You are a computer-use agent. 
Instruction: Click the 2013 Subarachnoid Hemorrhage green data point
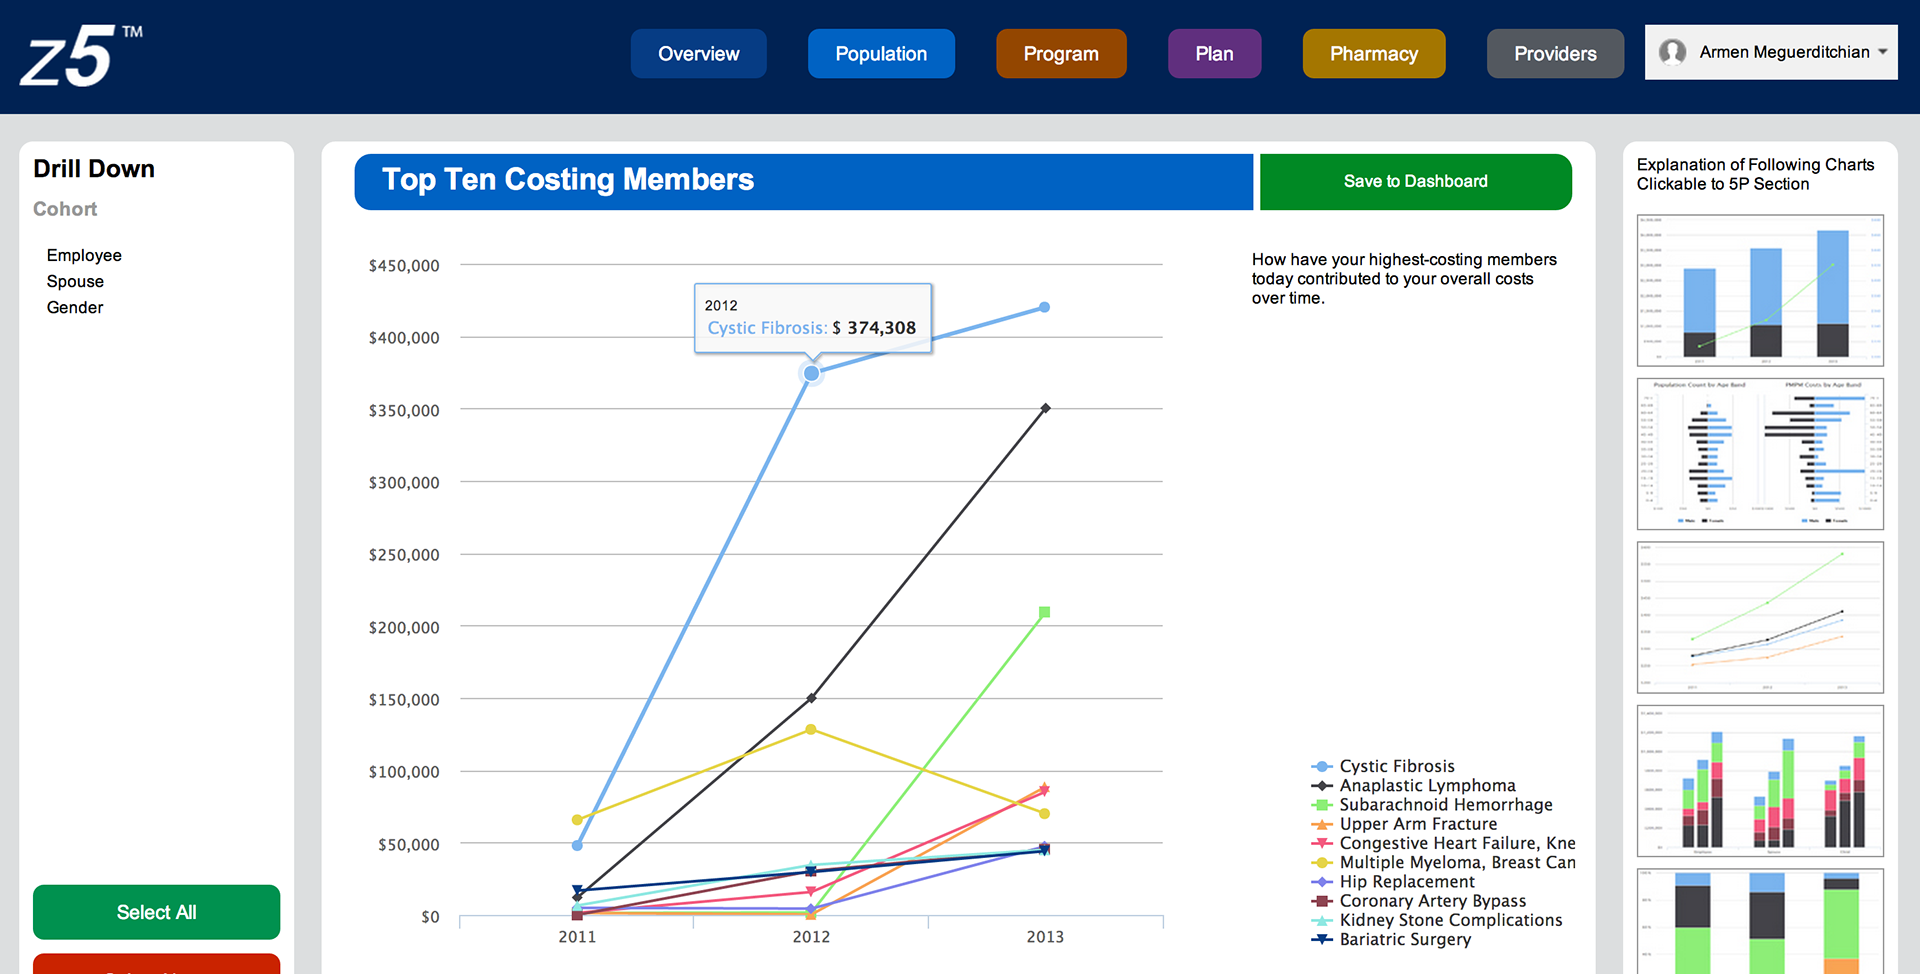(x=1044, y=612)
